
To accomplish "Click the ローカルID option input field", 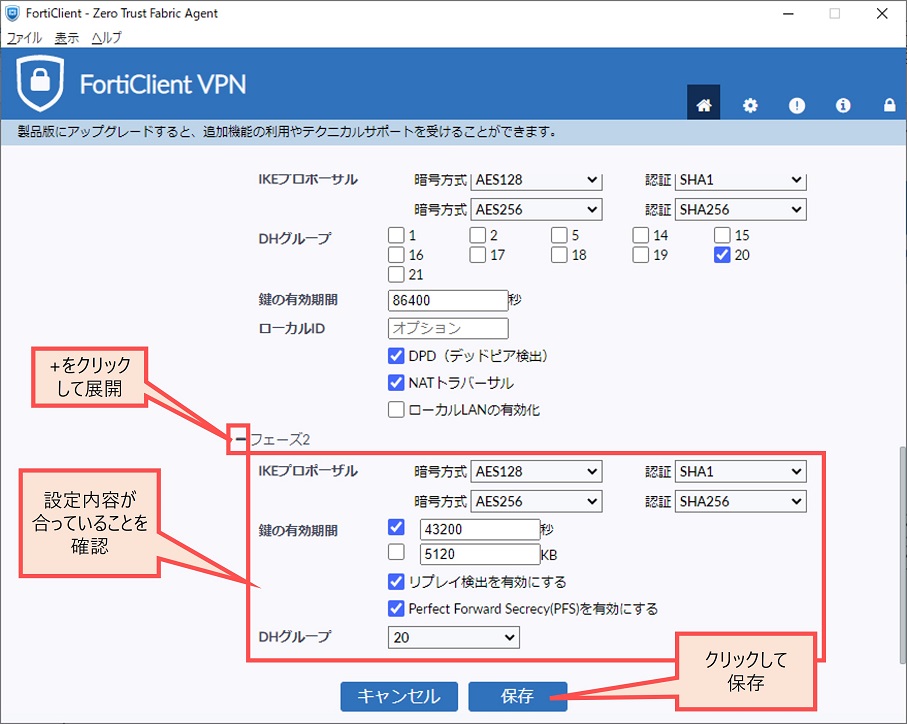I will pos(448,328).
